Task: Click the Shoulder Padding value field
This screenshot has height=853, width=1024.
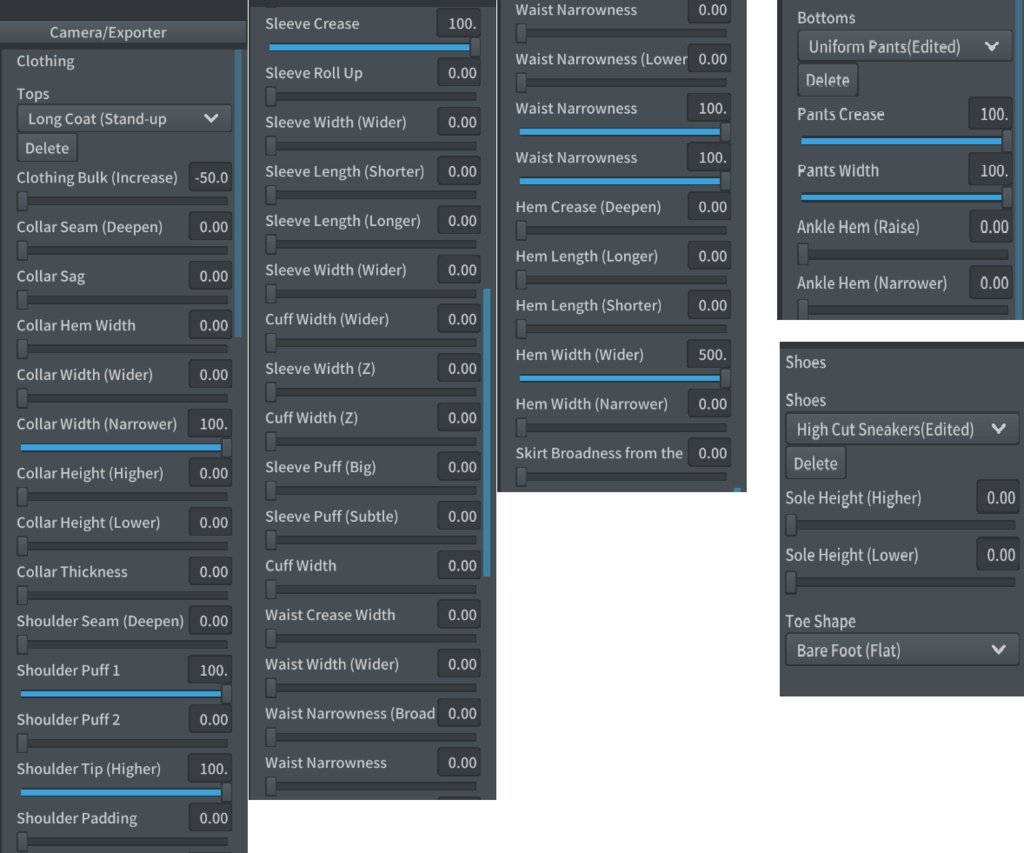Action: [210, 818]
